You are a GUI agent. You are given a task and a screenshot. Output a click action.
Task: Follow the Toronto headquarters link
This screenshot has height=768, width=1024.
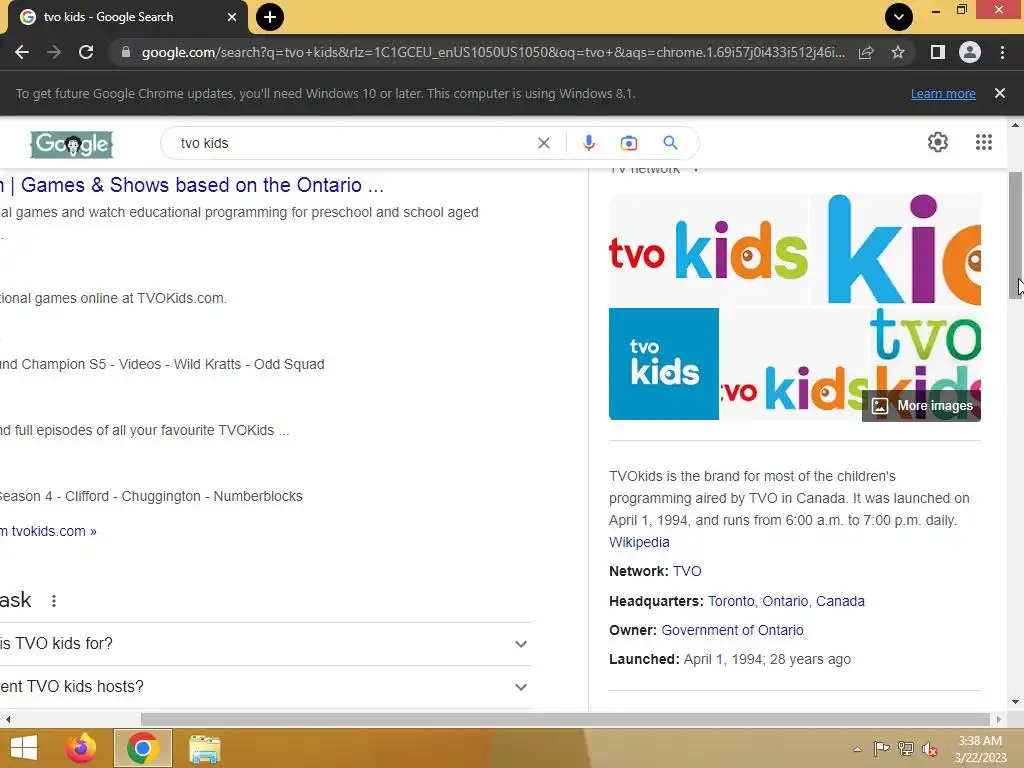tap(731, 601)
